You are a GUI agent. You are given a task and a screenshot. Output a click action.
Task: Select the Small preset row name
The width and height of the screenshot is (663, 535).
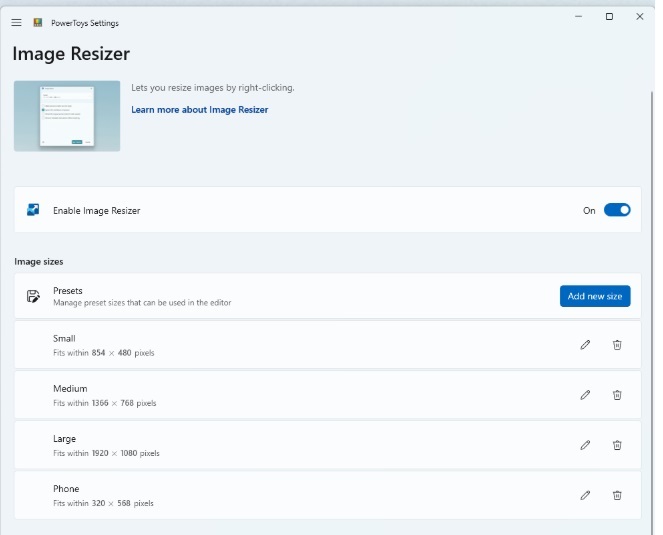(64, 338)
